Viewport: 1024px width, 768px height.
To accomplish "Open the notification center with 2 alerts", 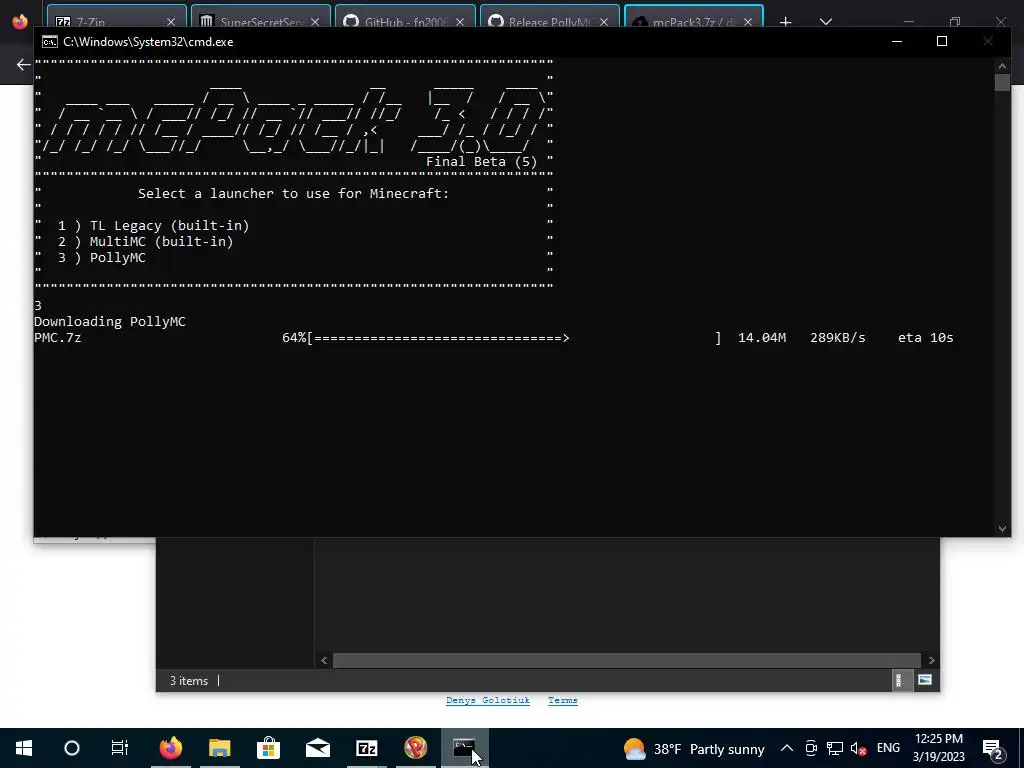I will tap(993, 749).
